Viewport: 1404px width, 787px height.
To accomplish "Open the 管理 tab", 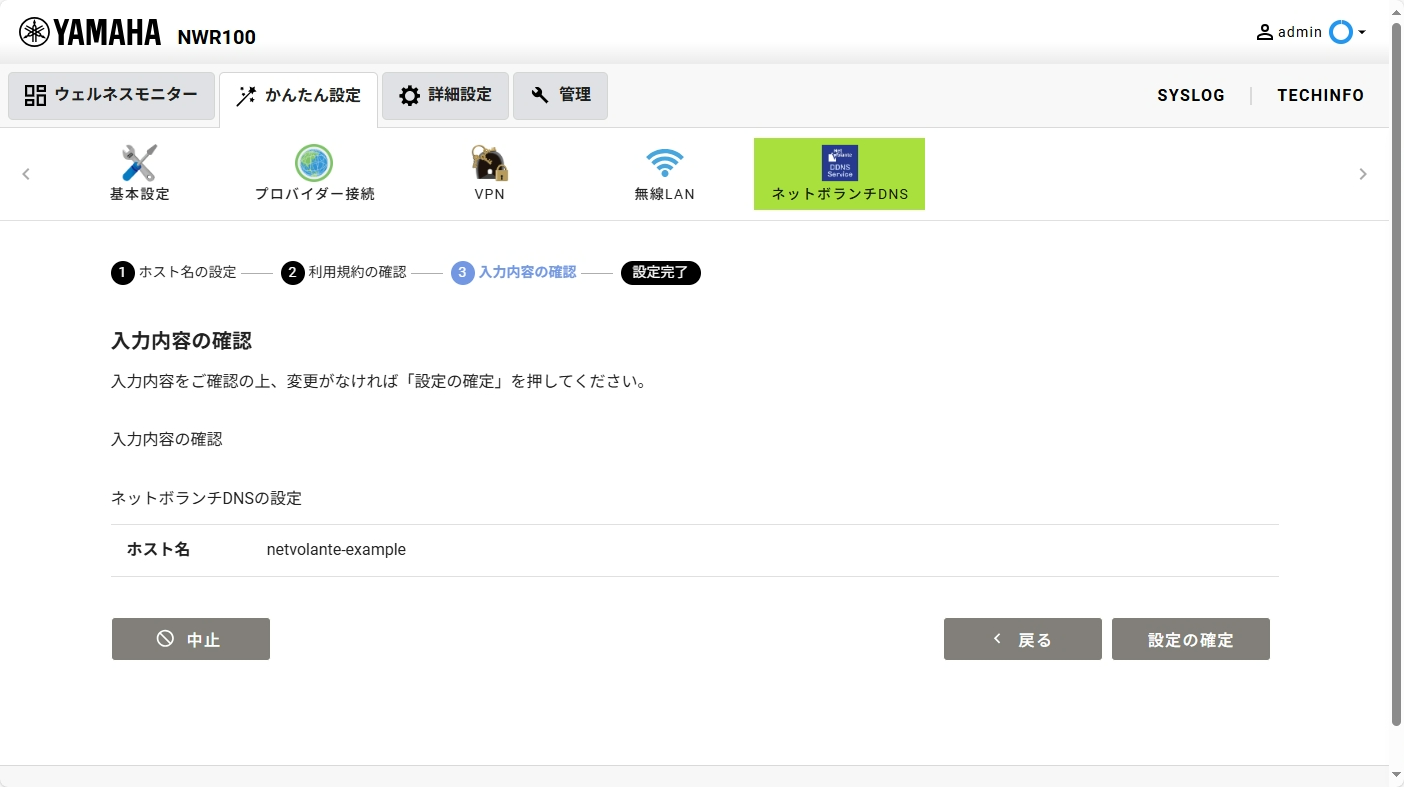I will (x=560, y=96).
